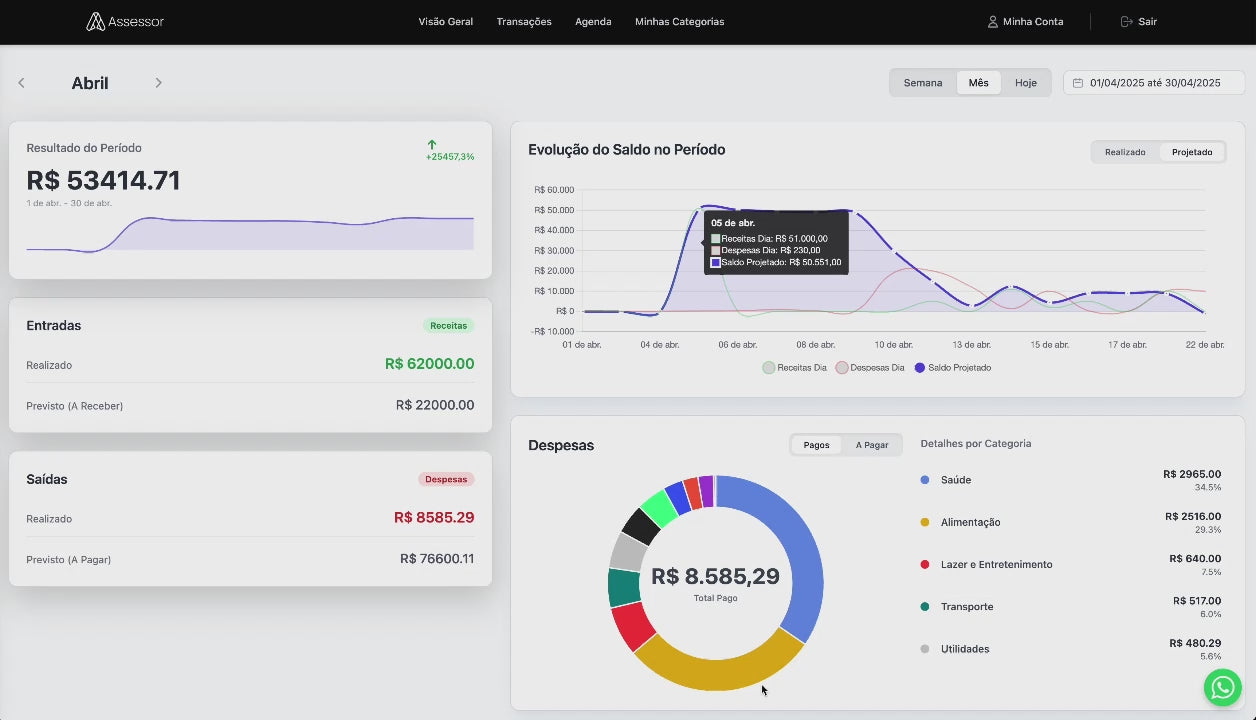Go to next month with right arrow

point(158,83)
